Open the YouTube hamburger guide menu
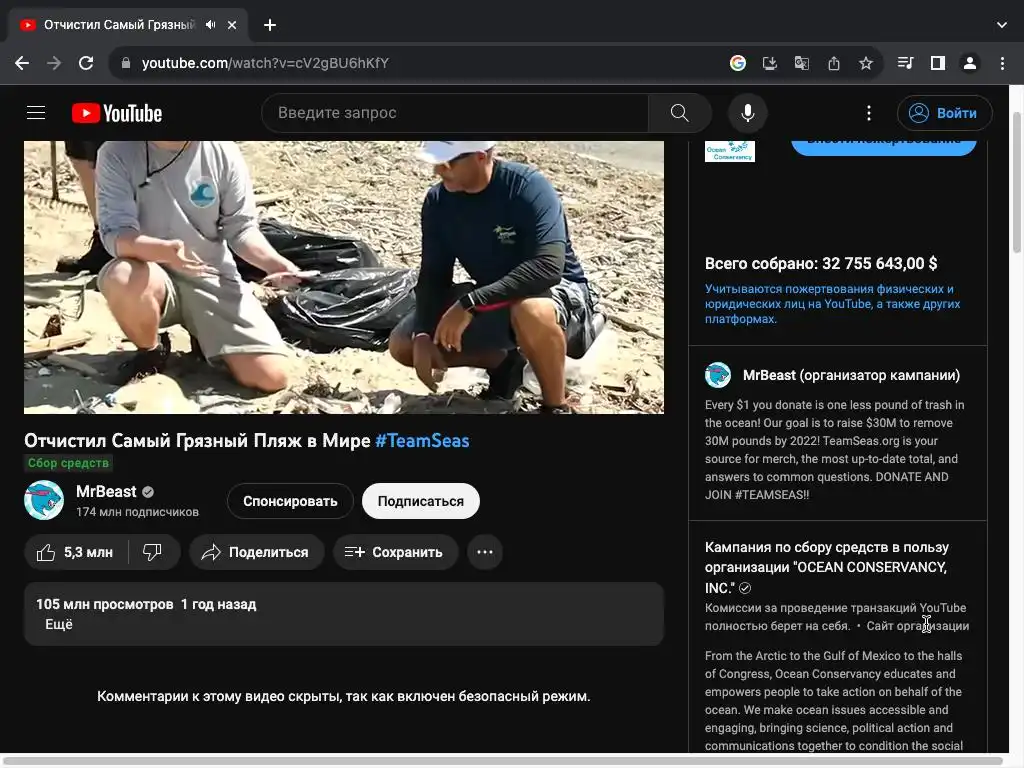Screen dimensions: 1024x768 (x=36, y=113)
